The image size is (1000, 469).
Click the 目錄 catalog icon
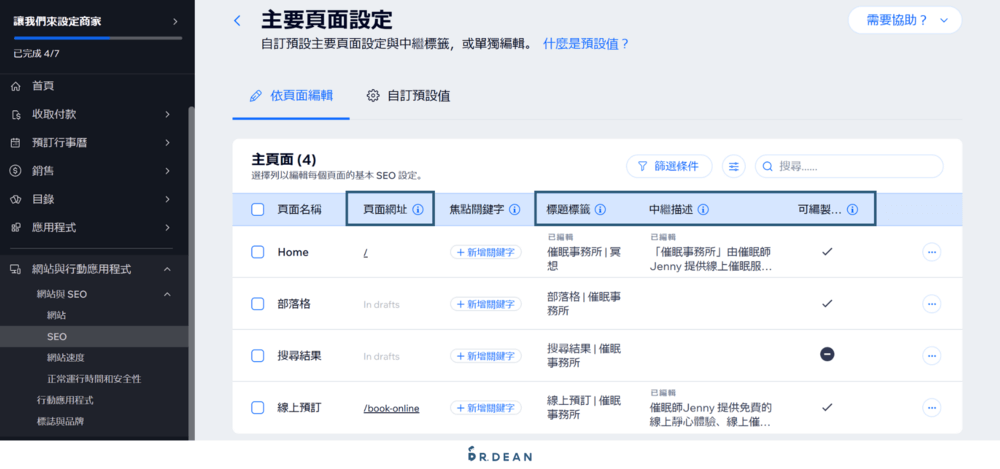(x=16, y=199)
